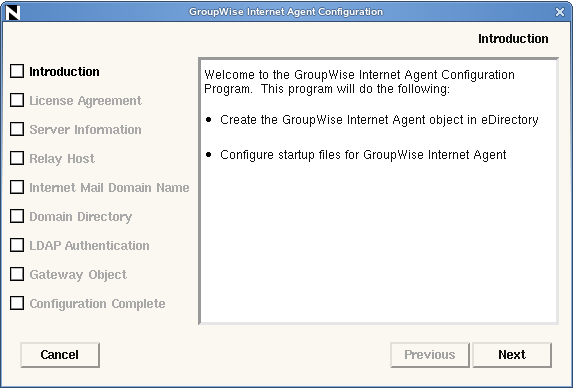Viewport: 573px width, 390px height.
Task: Tick the Domain Directory step checkbox
Action: (17, 216)
